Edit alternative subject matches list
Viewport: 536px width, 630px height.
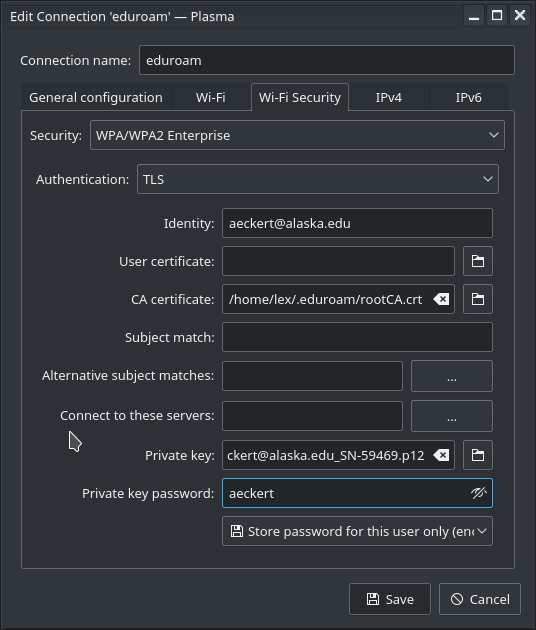pyautogui.click(x=452, y=376)
